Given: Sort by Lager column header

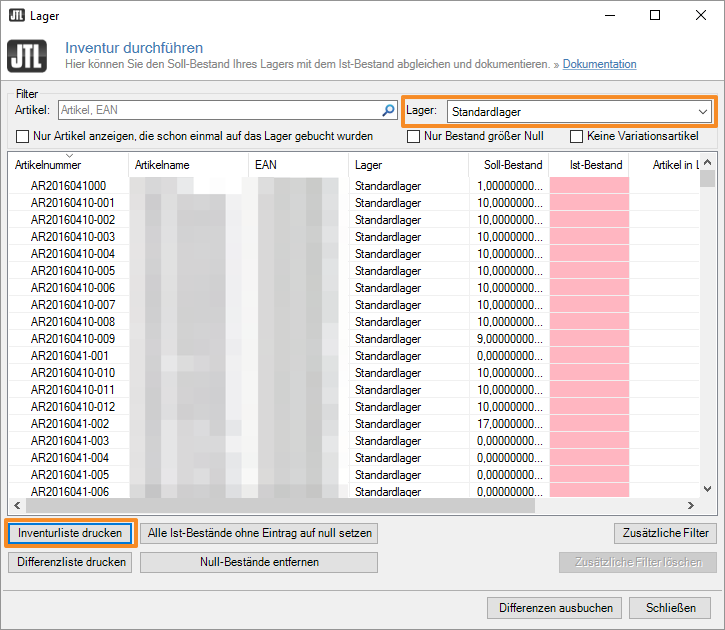Looking at the screenshot, I should pyautogui.click(x=408, y=165).
